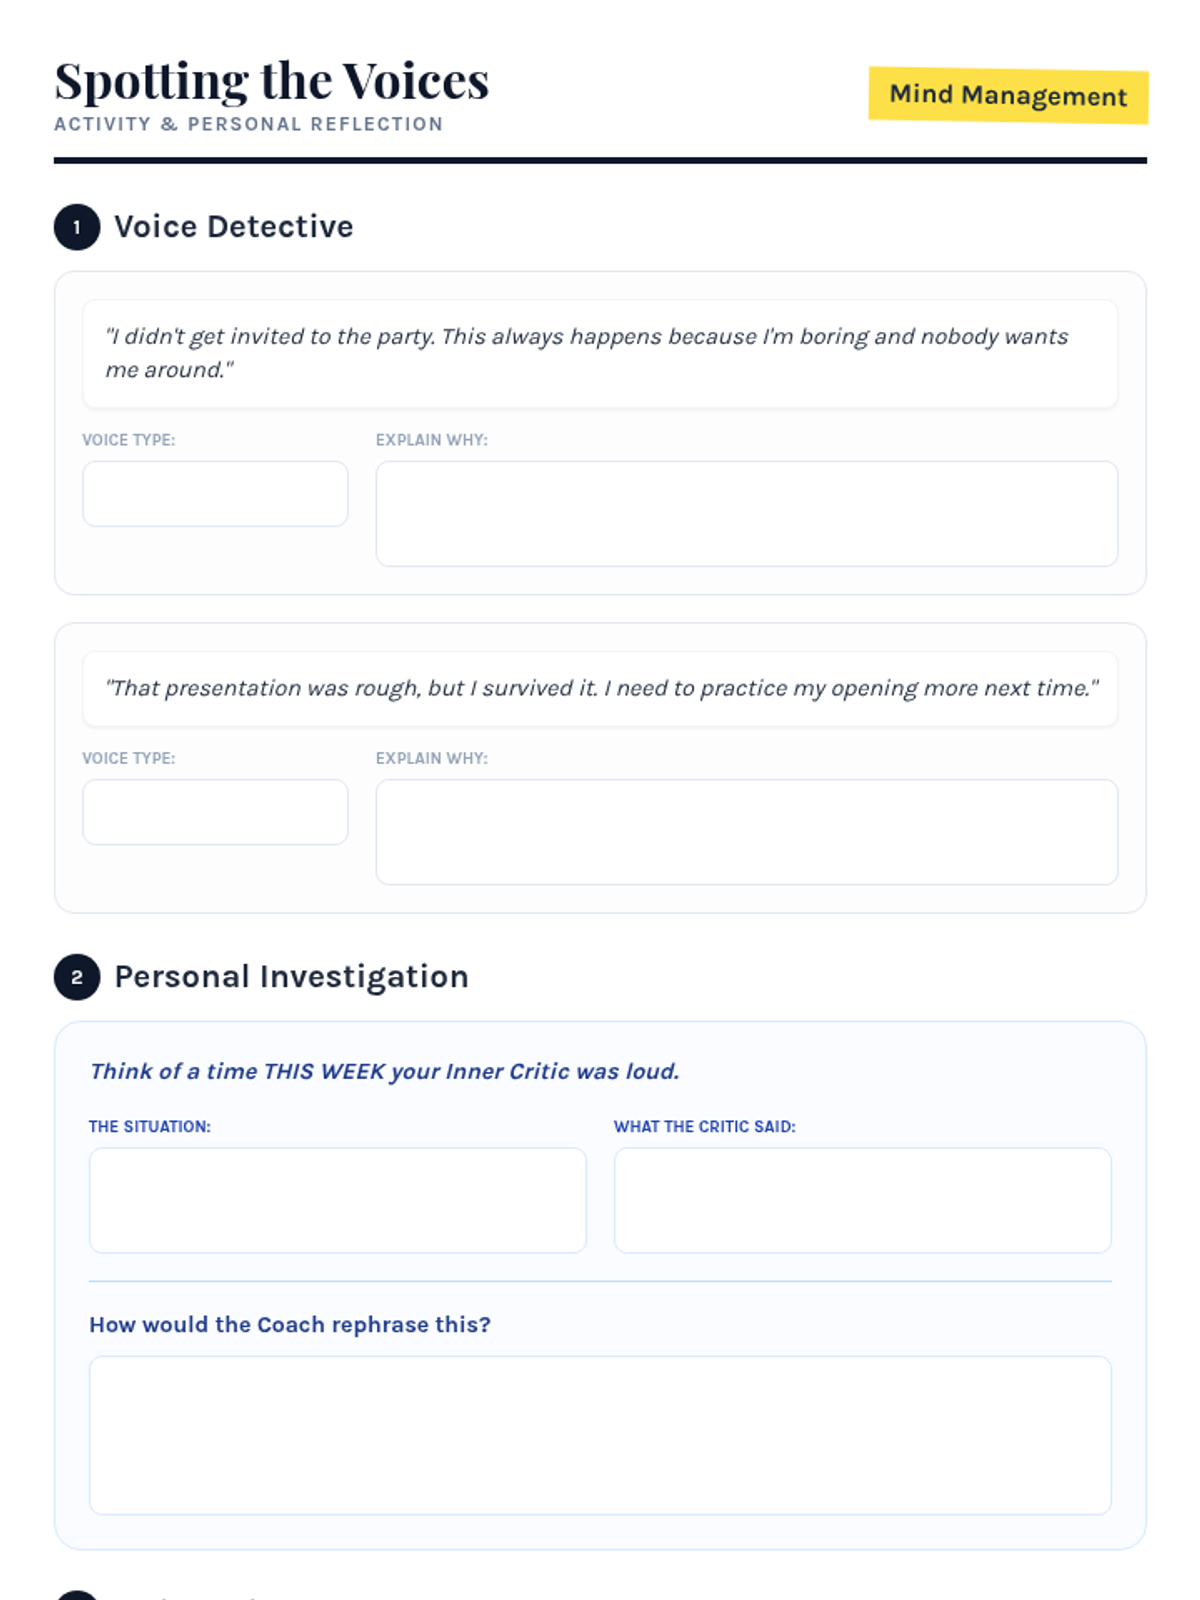Click the Activity & Personal Reflection subtitle

tap(249, 124)
